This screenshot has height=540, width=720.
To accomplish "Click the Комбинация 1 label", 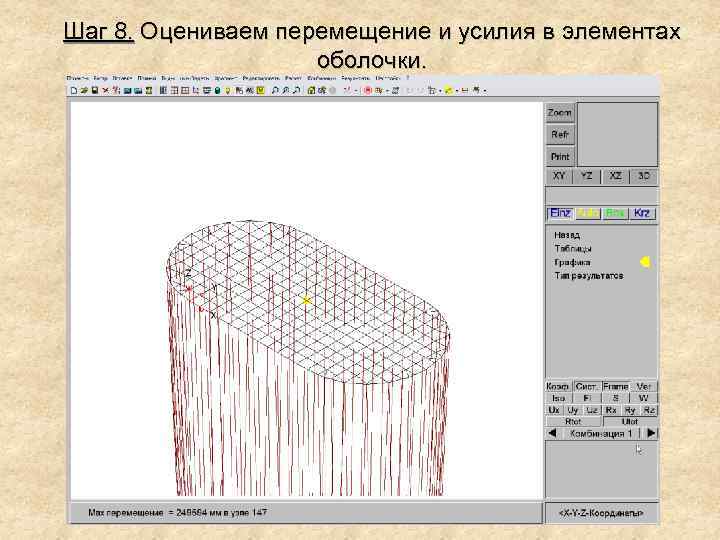I will point(601,433).
